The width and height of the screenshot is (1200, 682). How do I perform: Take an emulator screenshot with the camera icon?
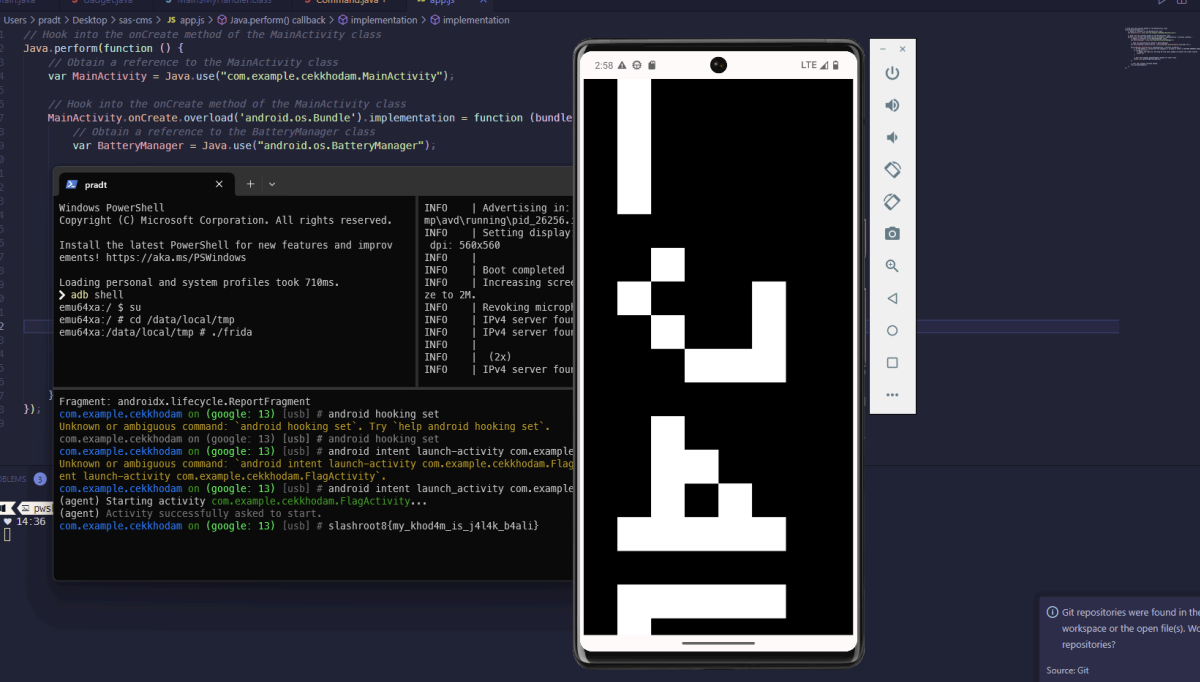(892, 234)
